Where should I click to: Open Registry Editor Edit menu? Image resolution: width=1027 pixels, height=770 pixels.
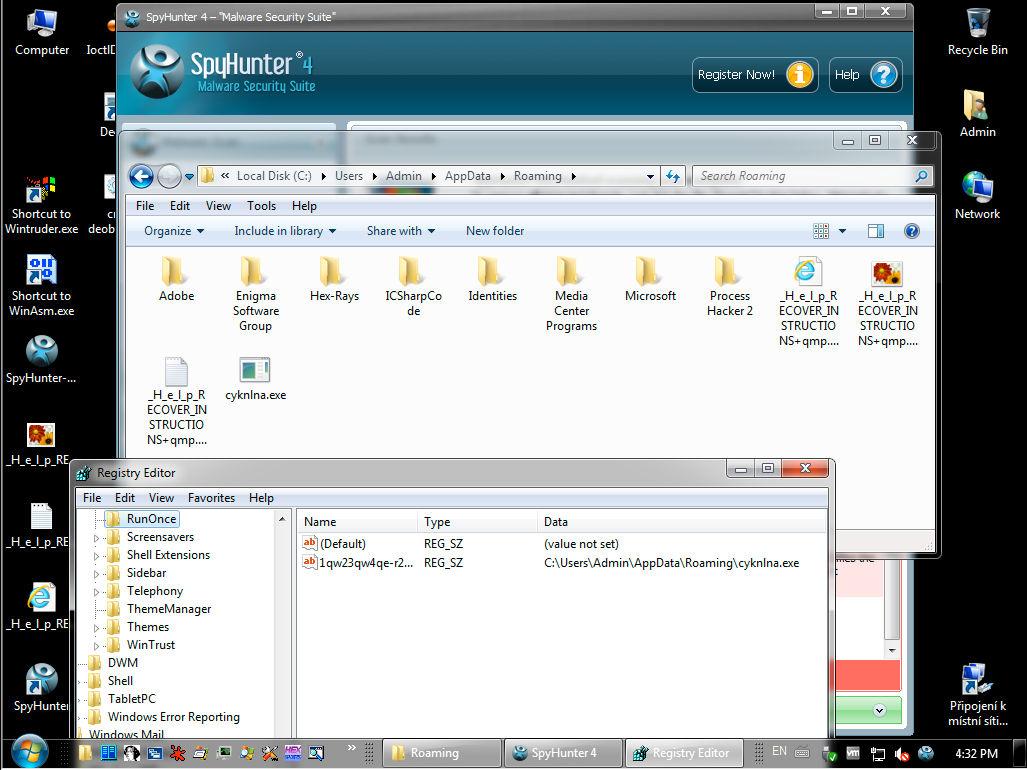[124, 498]
